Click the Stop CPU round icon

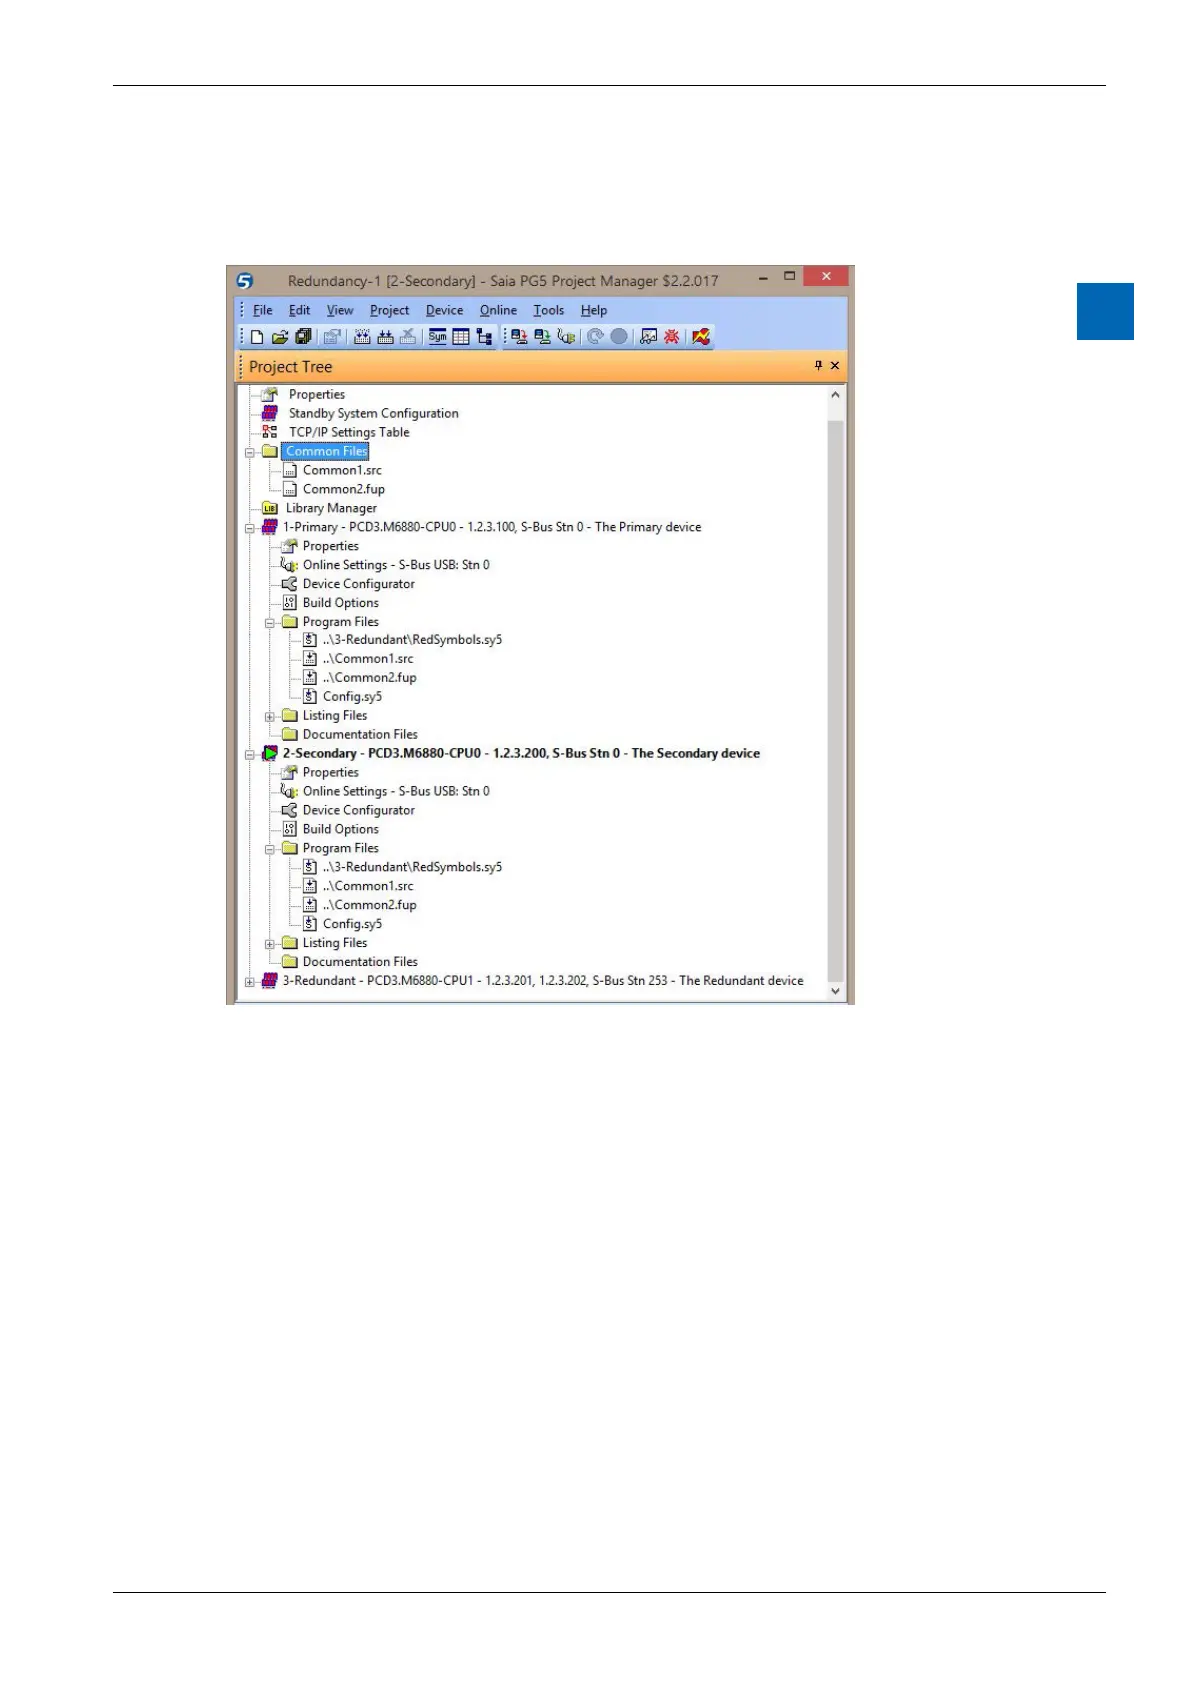619,337
